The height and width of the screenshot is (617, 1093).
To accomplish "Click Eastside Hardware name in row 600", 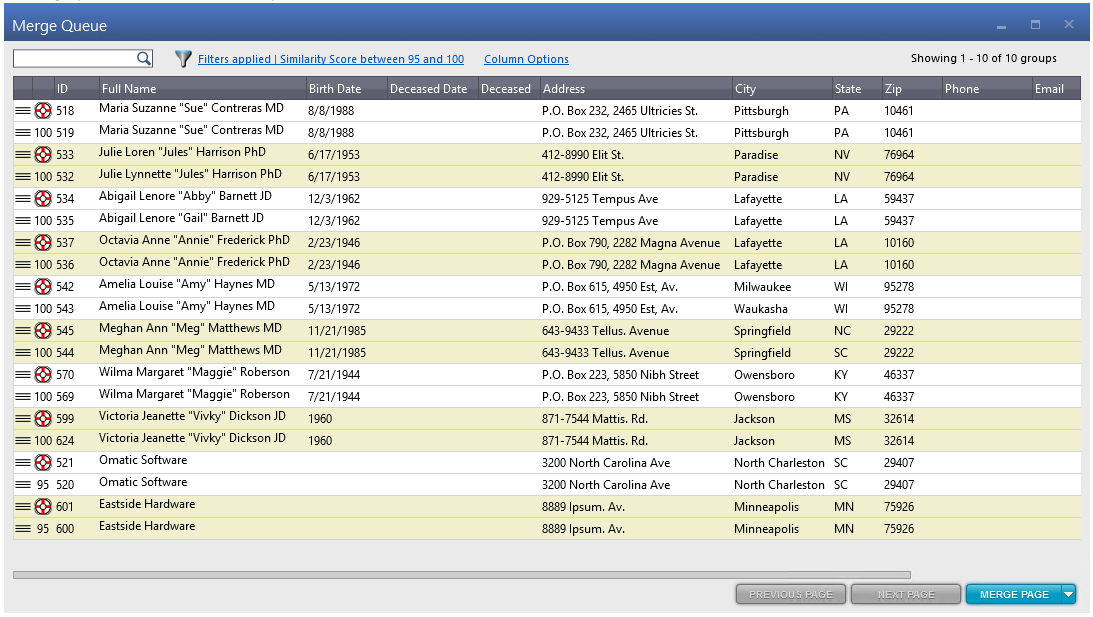I will click(x=147, y=526).
